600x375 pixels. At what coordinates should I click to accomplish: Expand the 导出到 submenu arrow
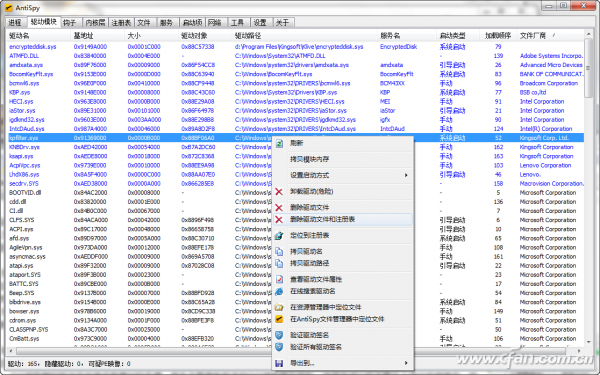point(406,363)
